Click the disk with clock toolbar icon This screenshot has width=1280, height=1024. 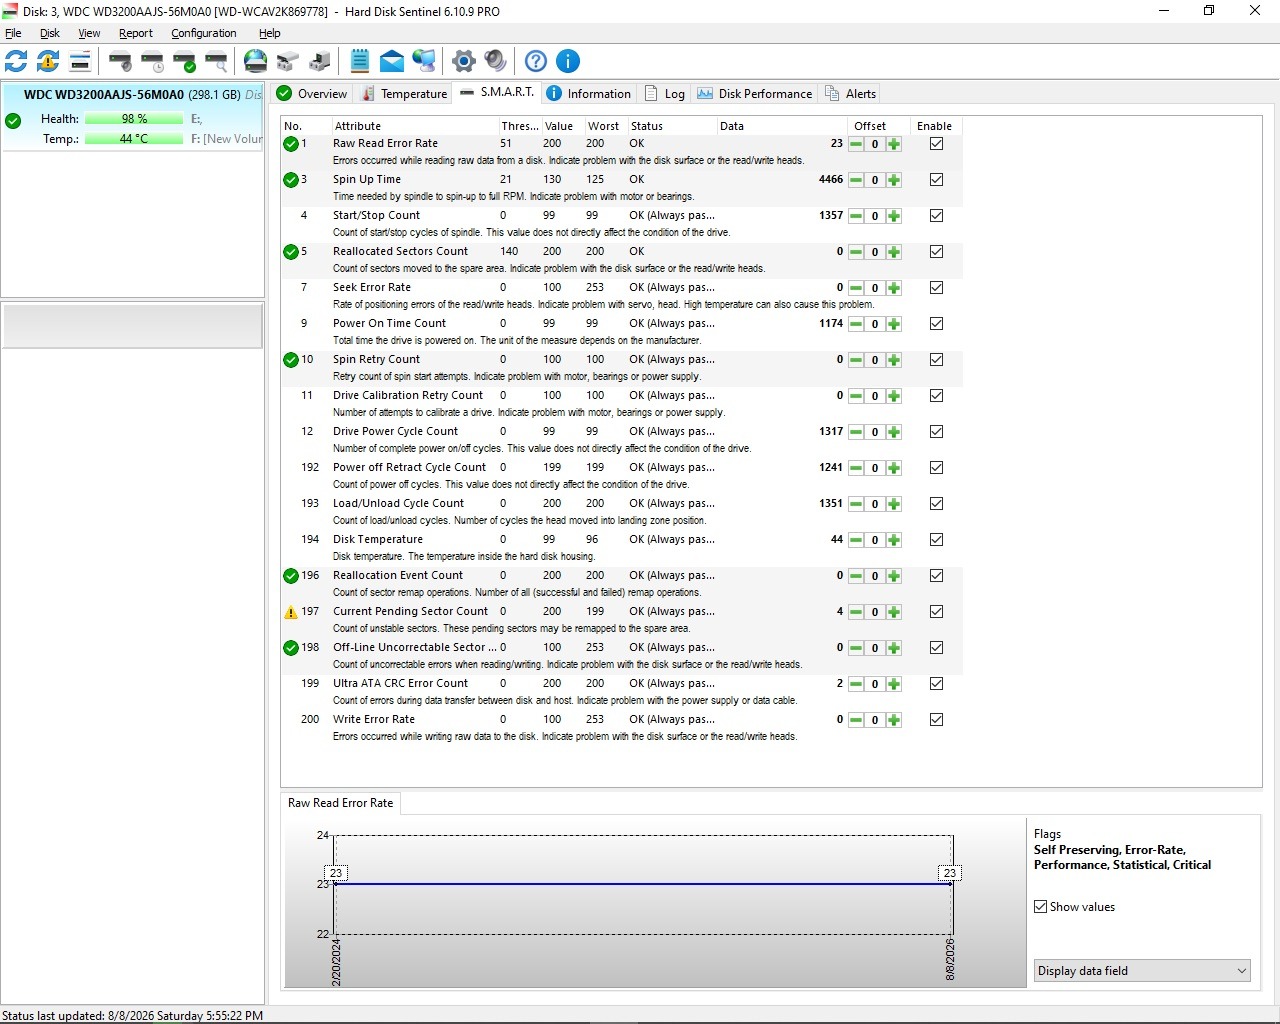pyautogui.click(x=152, y=61)
